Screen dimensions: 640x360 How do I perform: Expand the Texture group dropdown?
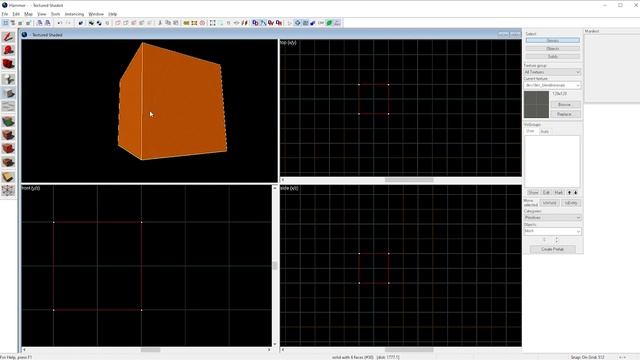point(552,72)
